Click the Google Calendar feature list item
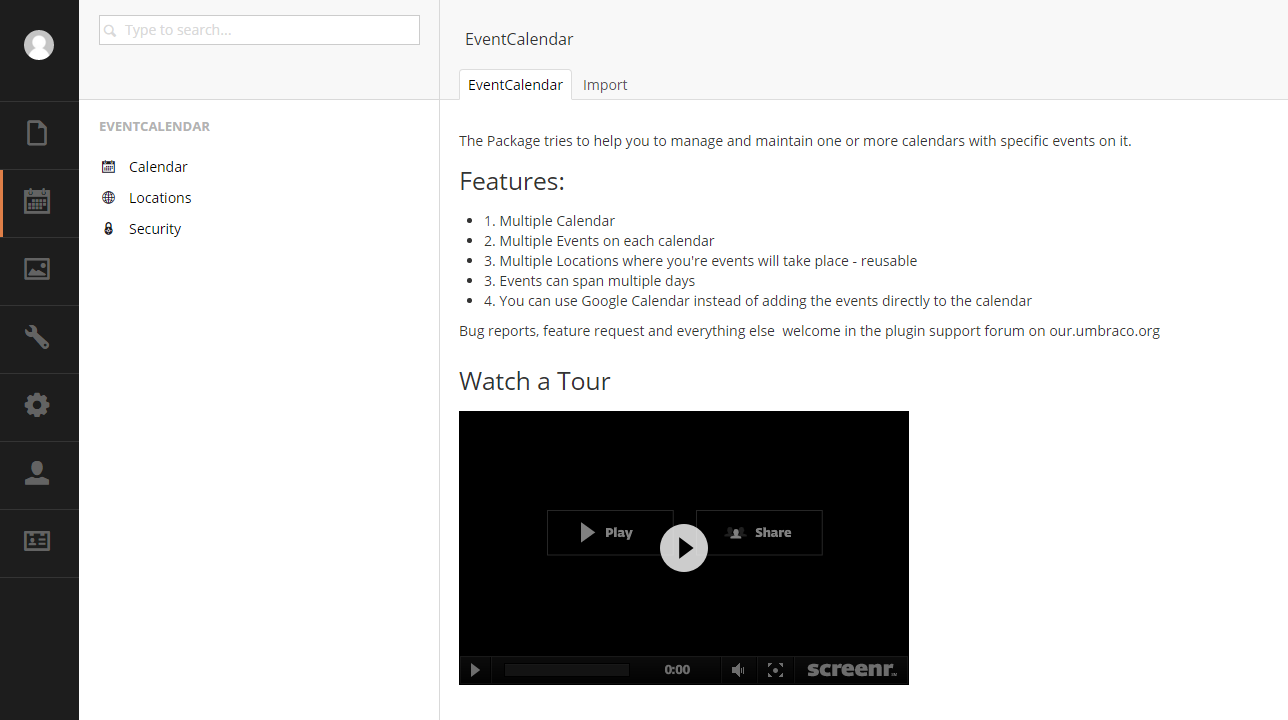 pyautogui.click(x=758, y=301)
